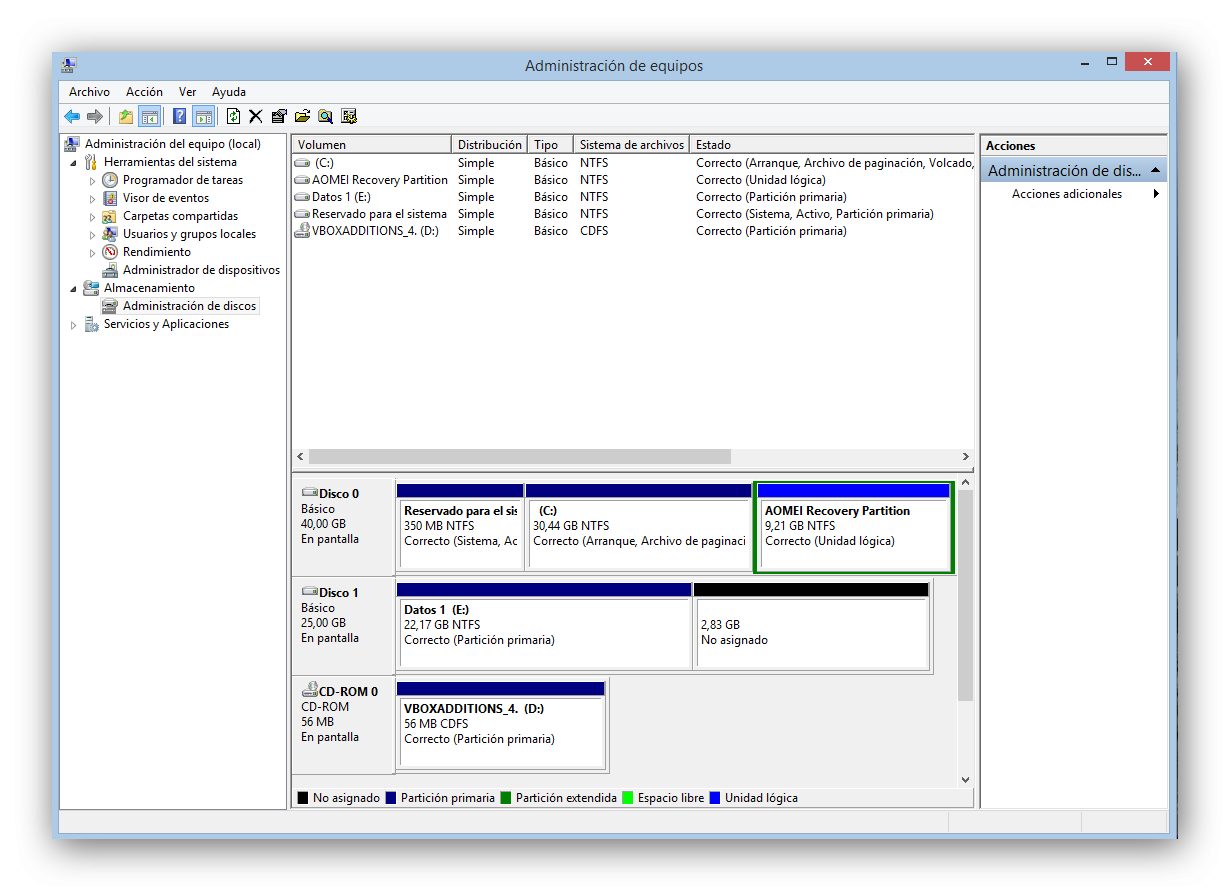Click the Properties toolbar icon
Screen dimensions: 1230x891
coord(279,116)
